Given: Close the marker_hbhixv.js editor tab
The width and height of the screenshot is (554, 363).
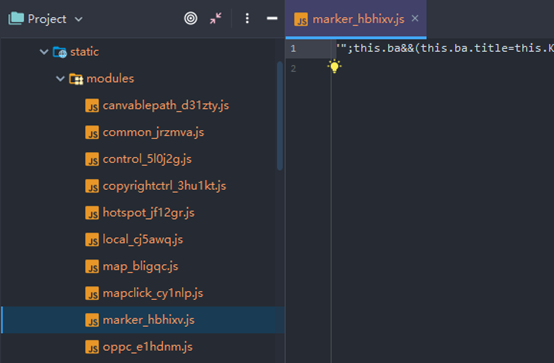Looking at the screenshot, I should pyautogui.click(x=415, y=18).
